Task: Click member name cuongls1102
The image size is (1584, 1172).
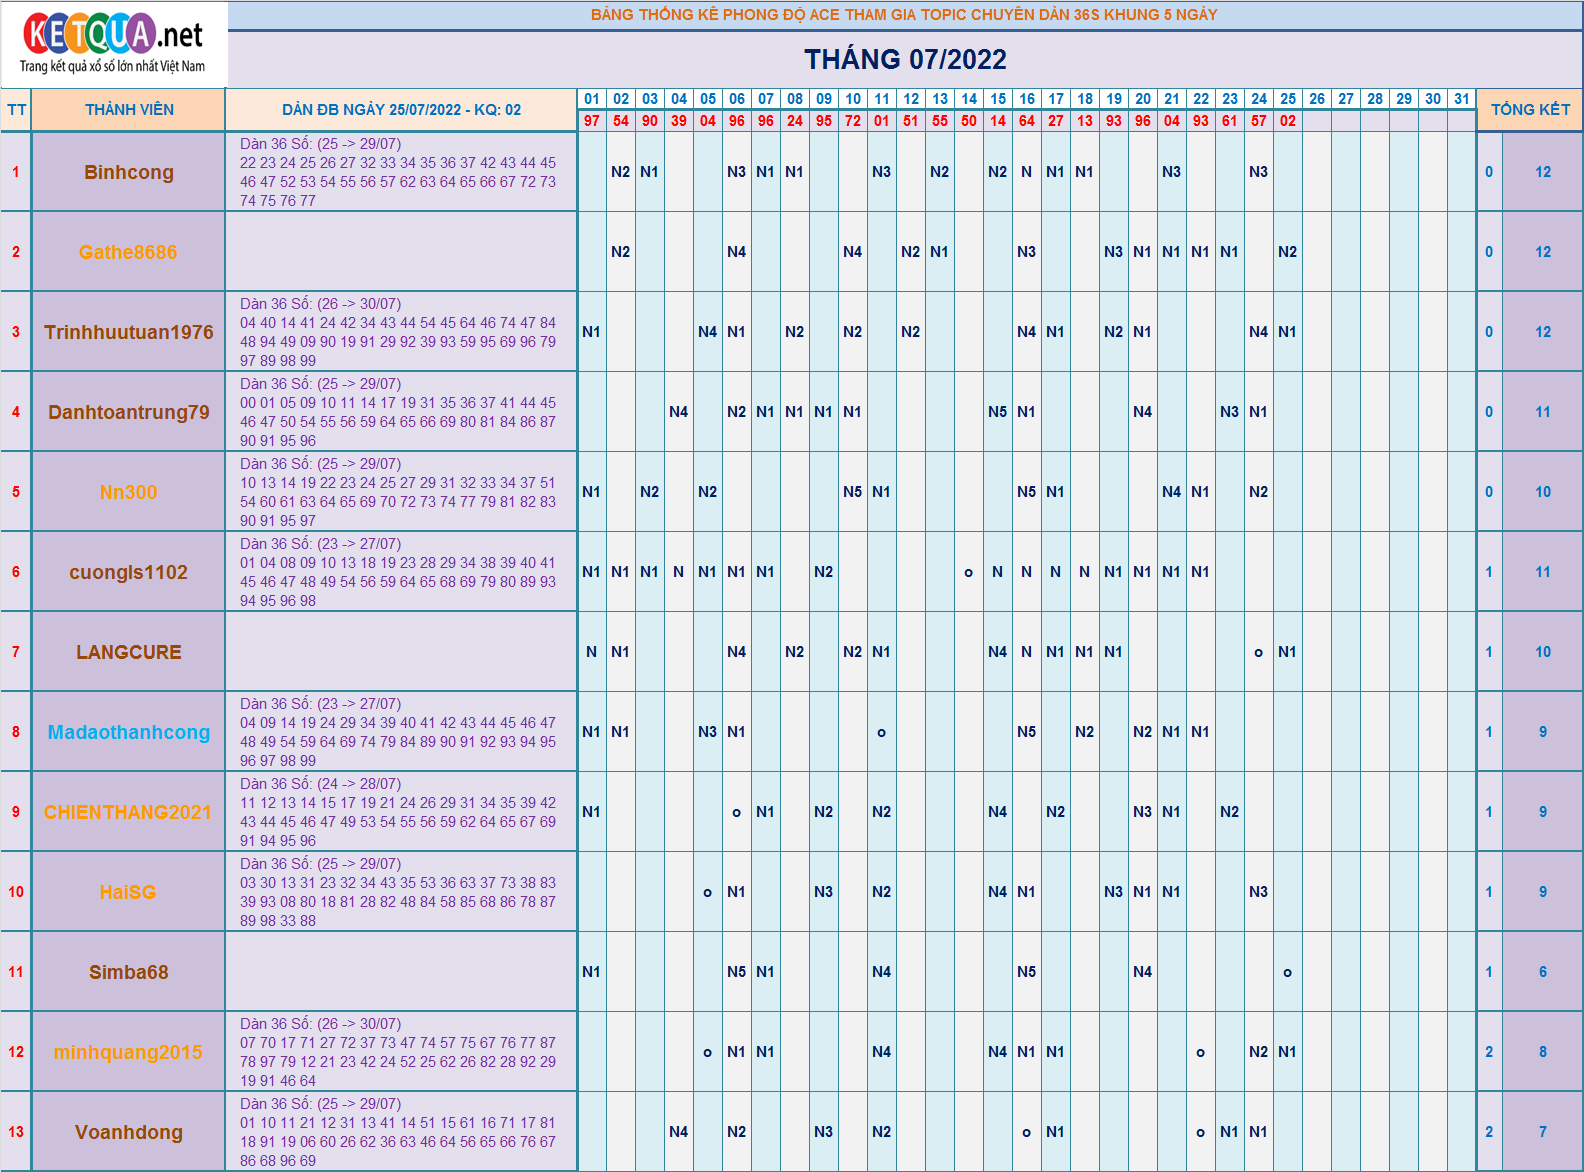Action: click(x=129, y=572)
